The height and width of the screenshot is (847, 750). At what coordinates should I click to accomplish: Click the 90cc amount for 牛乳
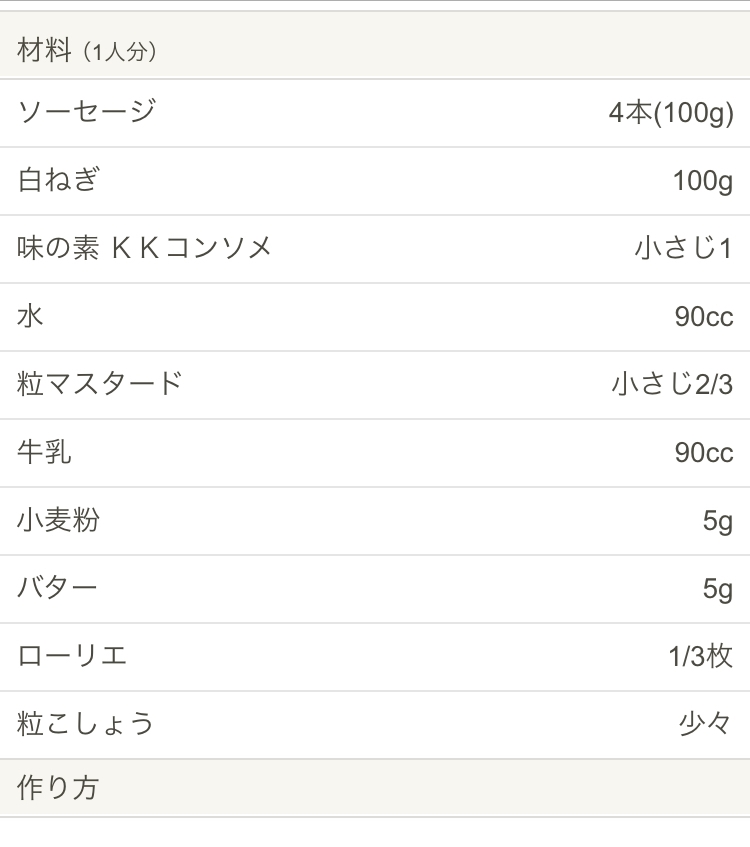pyautogui.click(x=703, y=453)
